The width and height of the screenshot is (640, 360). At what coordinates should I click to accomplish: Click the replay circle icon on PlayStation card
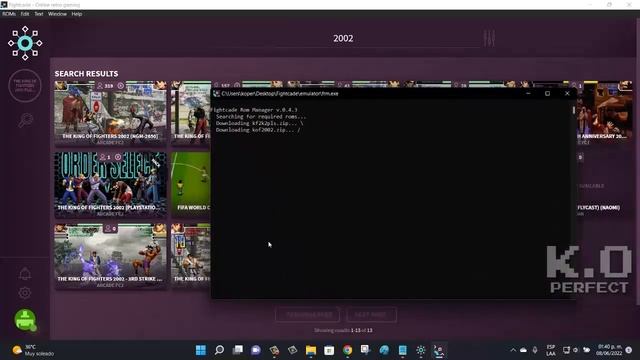point(118,157)
